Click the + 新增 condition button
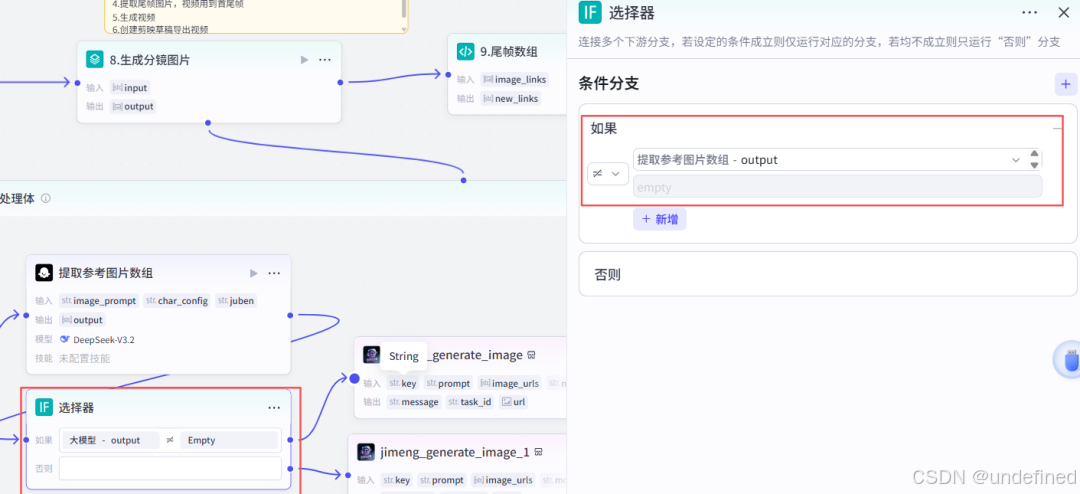 click(x=660, y=218)
